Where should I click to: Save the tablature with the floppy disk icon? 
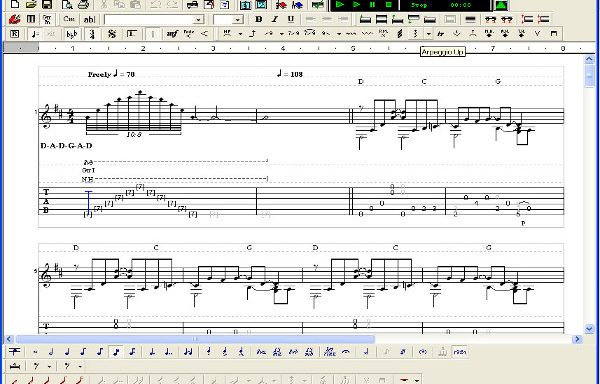point(47,5)
